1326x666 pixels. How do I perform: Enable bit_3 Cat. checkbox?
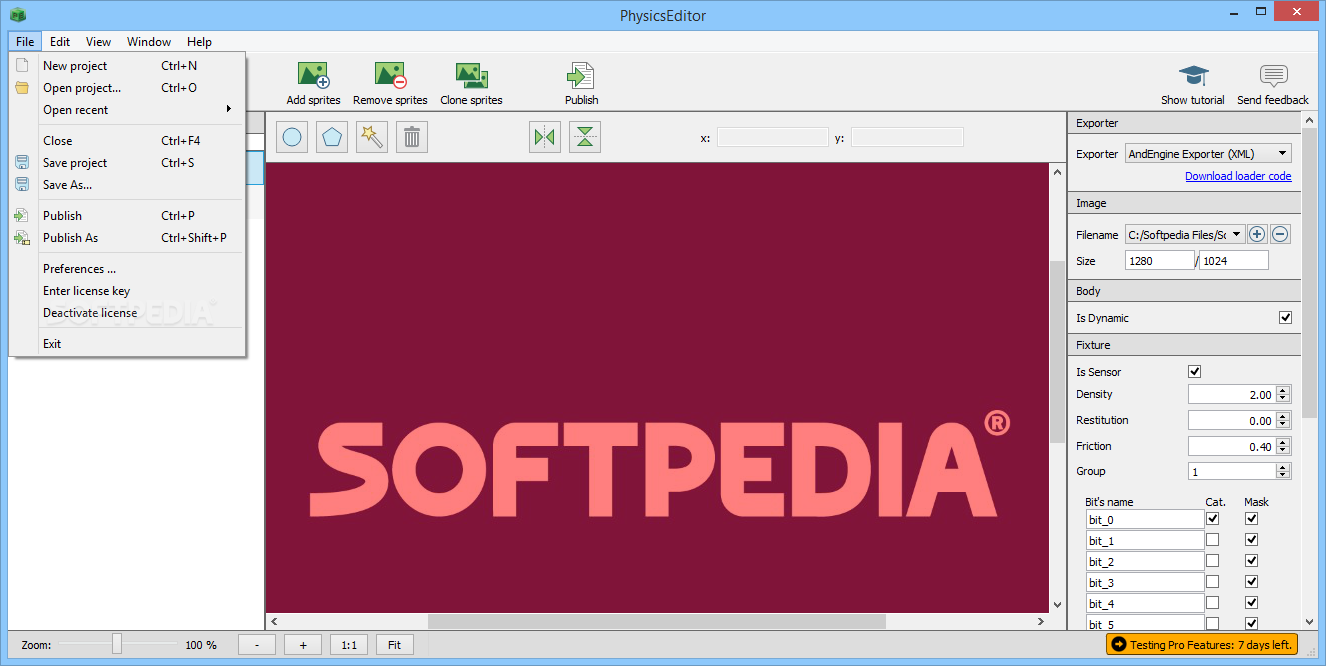click(x=1213, y=582)
